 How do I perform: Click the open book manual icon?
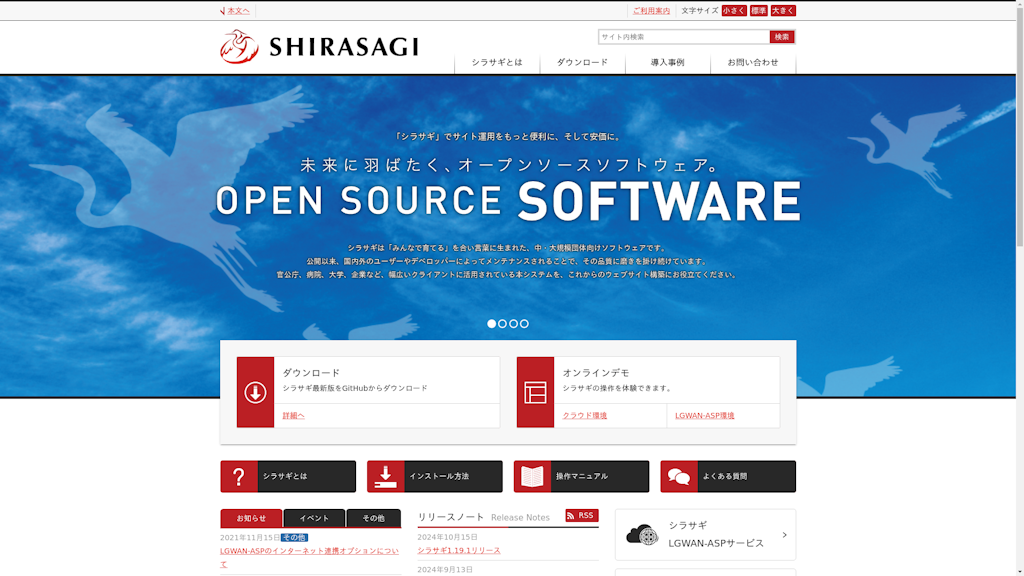coord(532,477)
